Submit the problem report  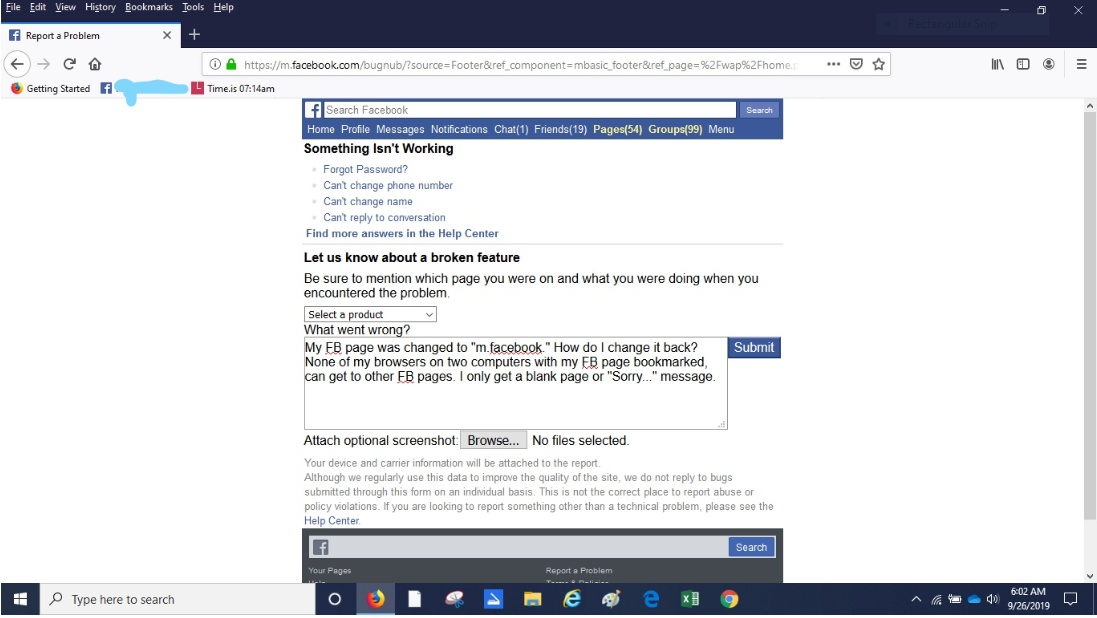coord(754,347)
